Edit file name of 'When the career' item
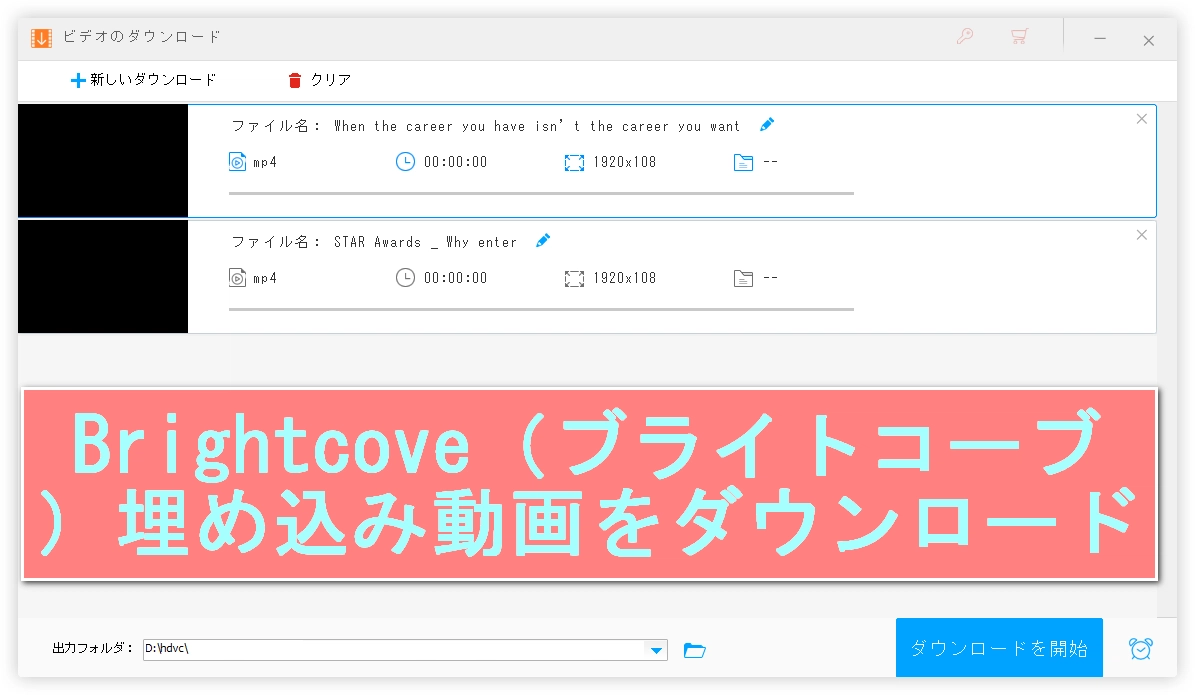This screenshot has height=695, width=1195. click(x=767, y=125)
